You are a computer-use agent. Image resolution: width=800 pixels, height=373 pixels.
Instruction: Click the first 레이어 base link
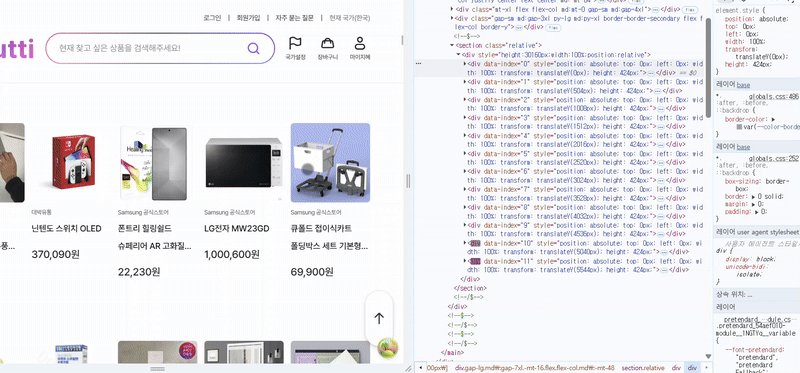pos(743,85)
